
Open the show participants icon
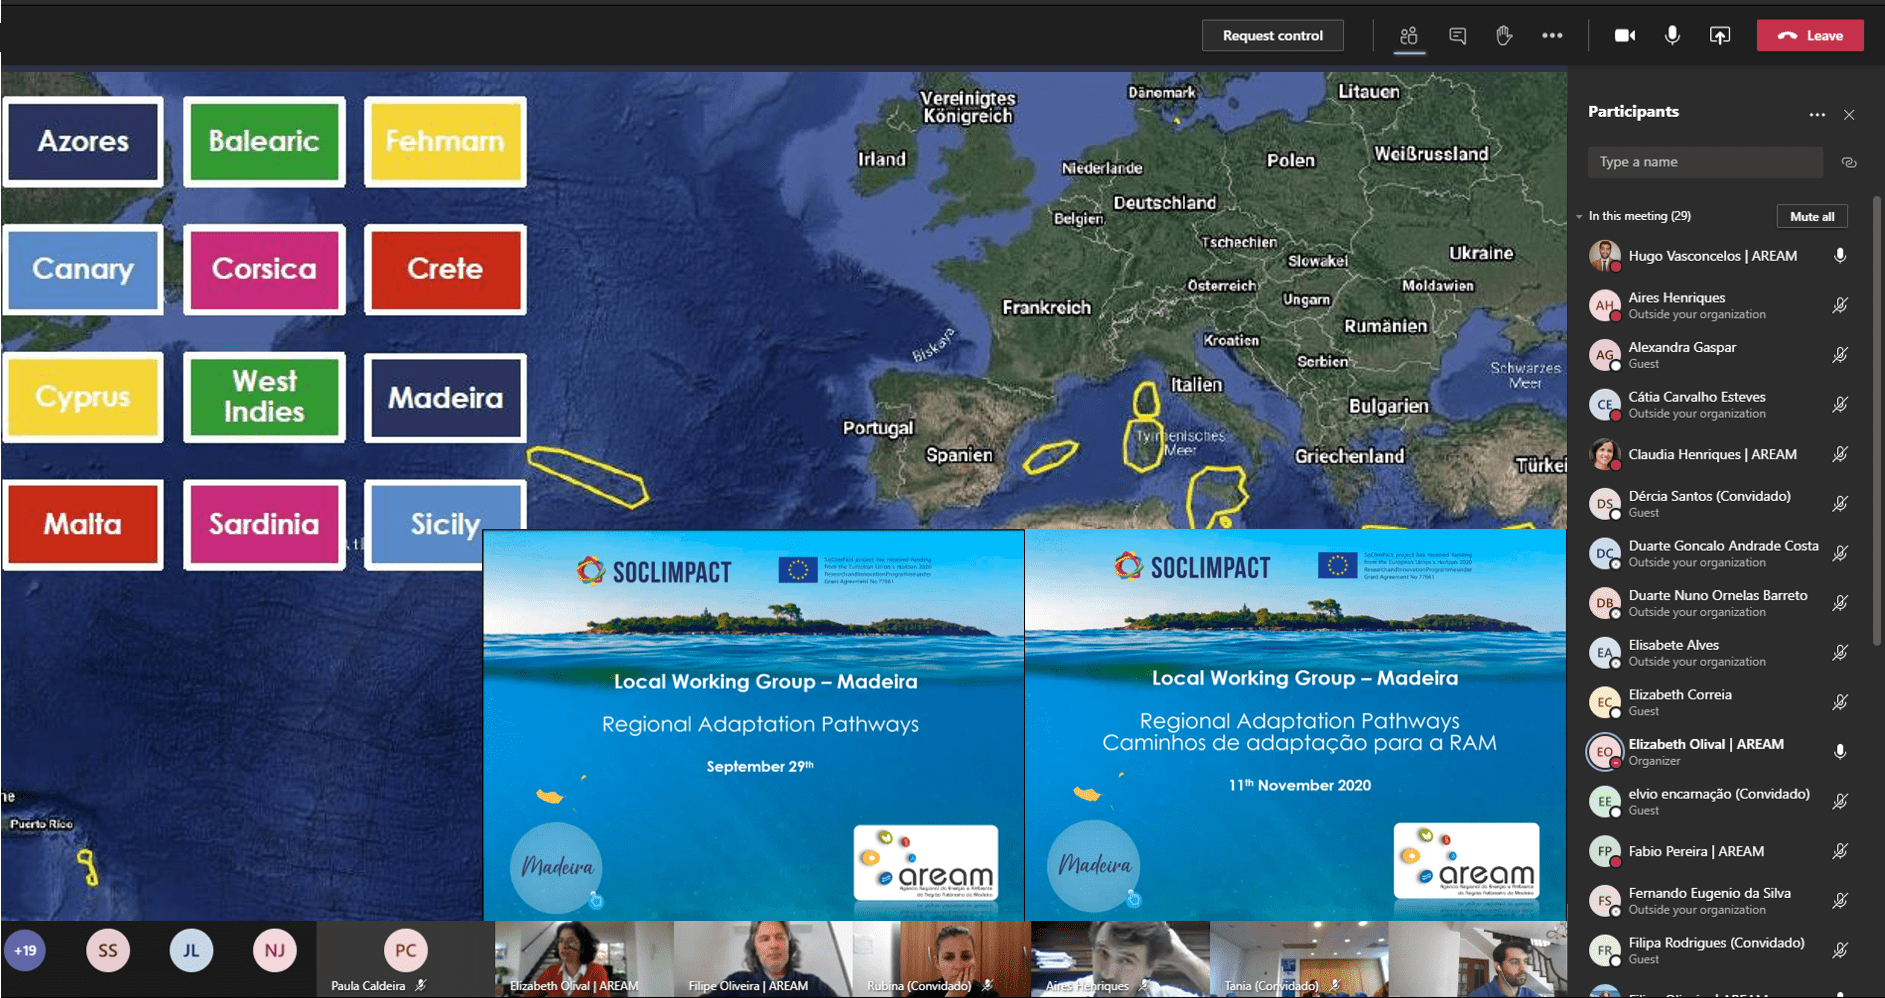click(x=1409, y=36)
